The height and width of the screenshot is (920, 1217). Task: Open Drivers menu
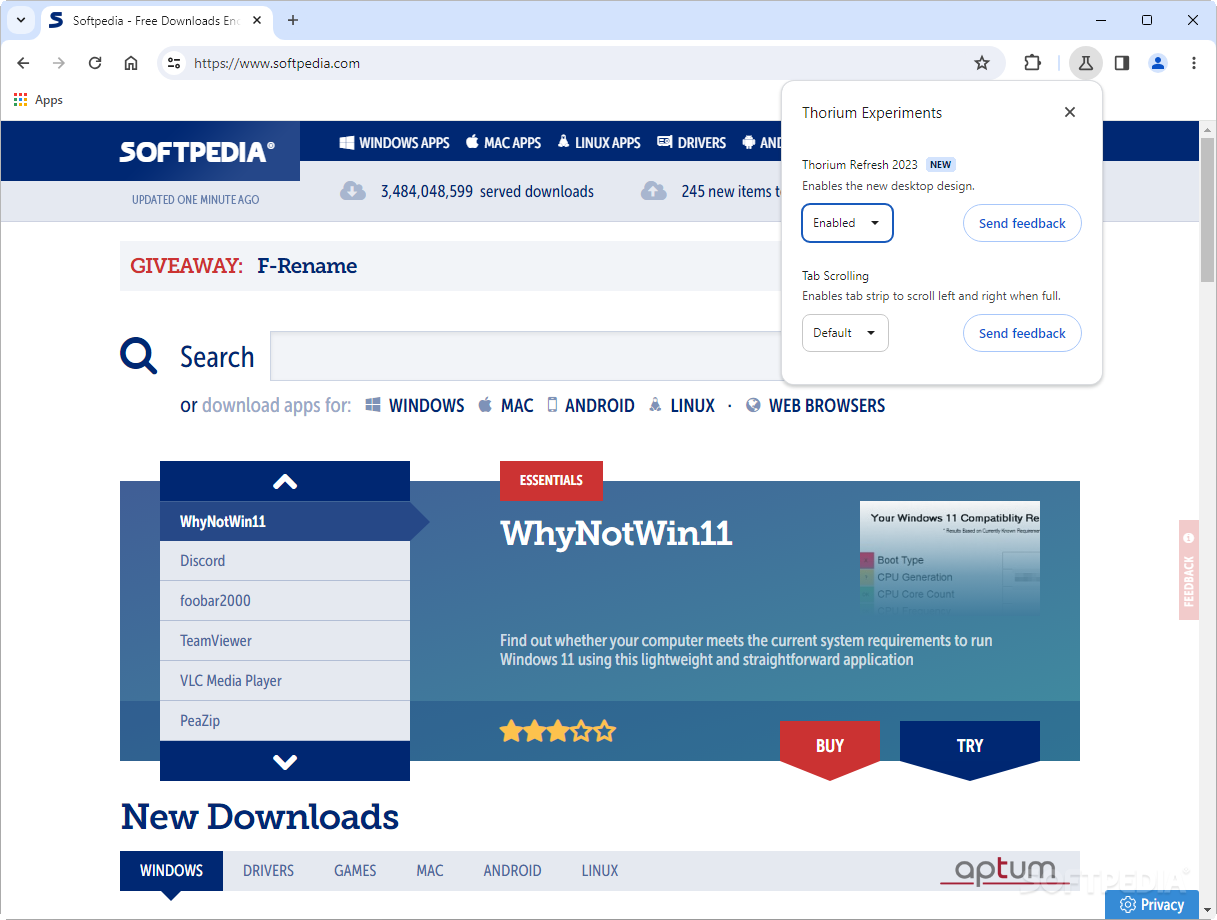(x=691, y=143)
